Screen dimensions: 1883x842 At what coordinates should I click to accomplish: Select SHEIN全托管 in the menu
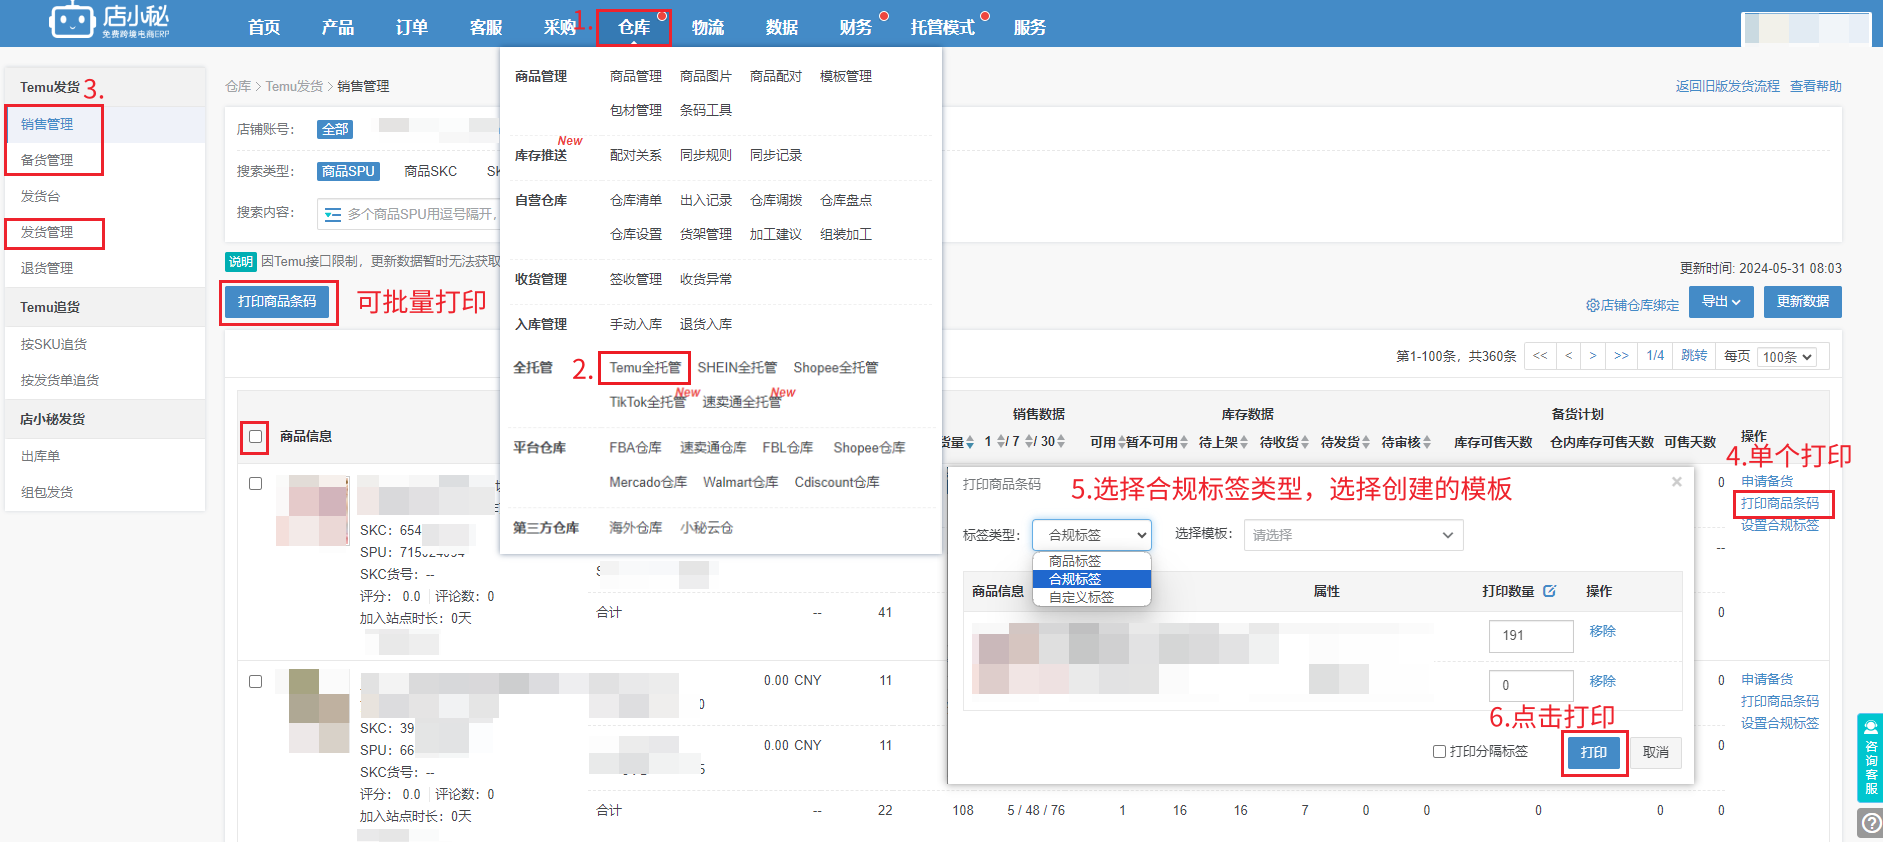coord(737,367)
